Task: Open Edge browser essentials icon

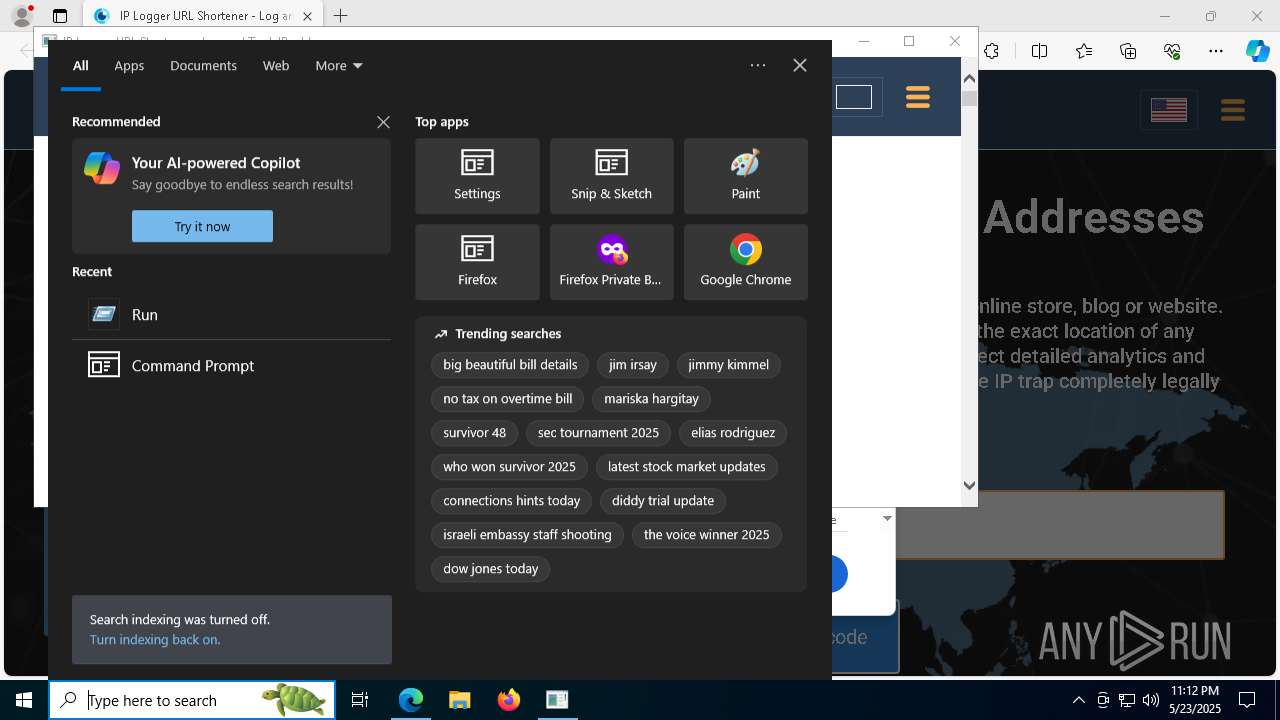Action: pos(1172,51)
